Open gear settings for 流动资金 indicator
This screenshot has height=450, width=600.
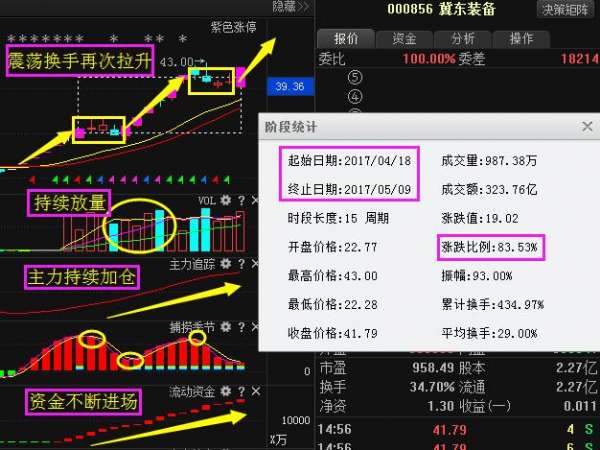pyautogui.click(x=226, y=390)
